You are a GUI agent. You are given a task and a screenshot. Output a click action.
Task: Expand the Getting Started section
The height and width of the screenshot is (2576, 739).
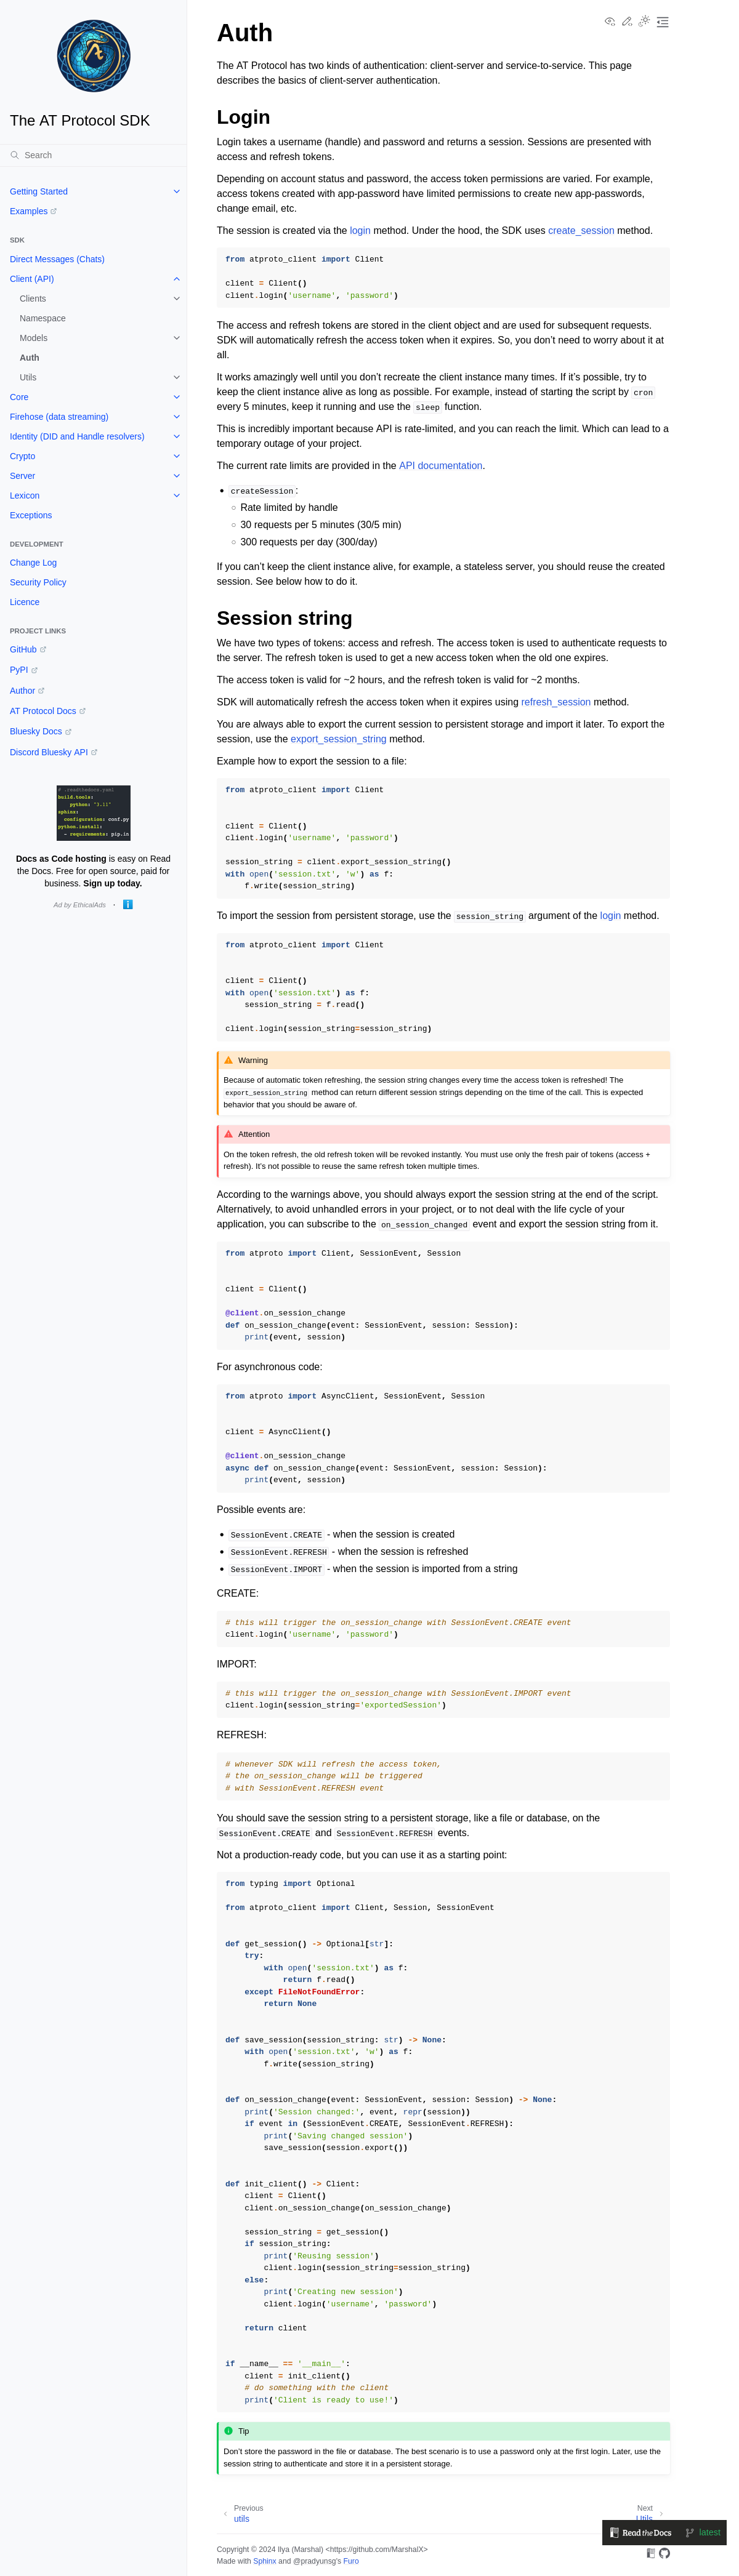[x=177, y=191]
